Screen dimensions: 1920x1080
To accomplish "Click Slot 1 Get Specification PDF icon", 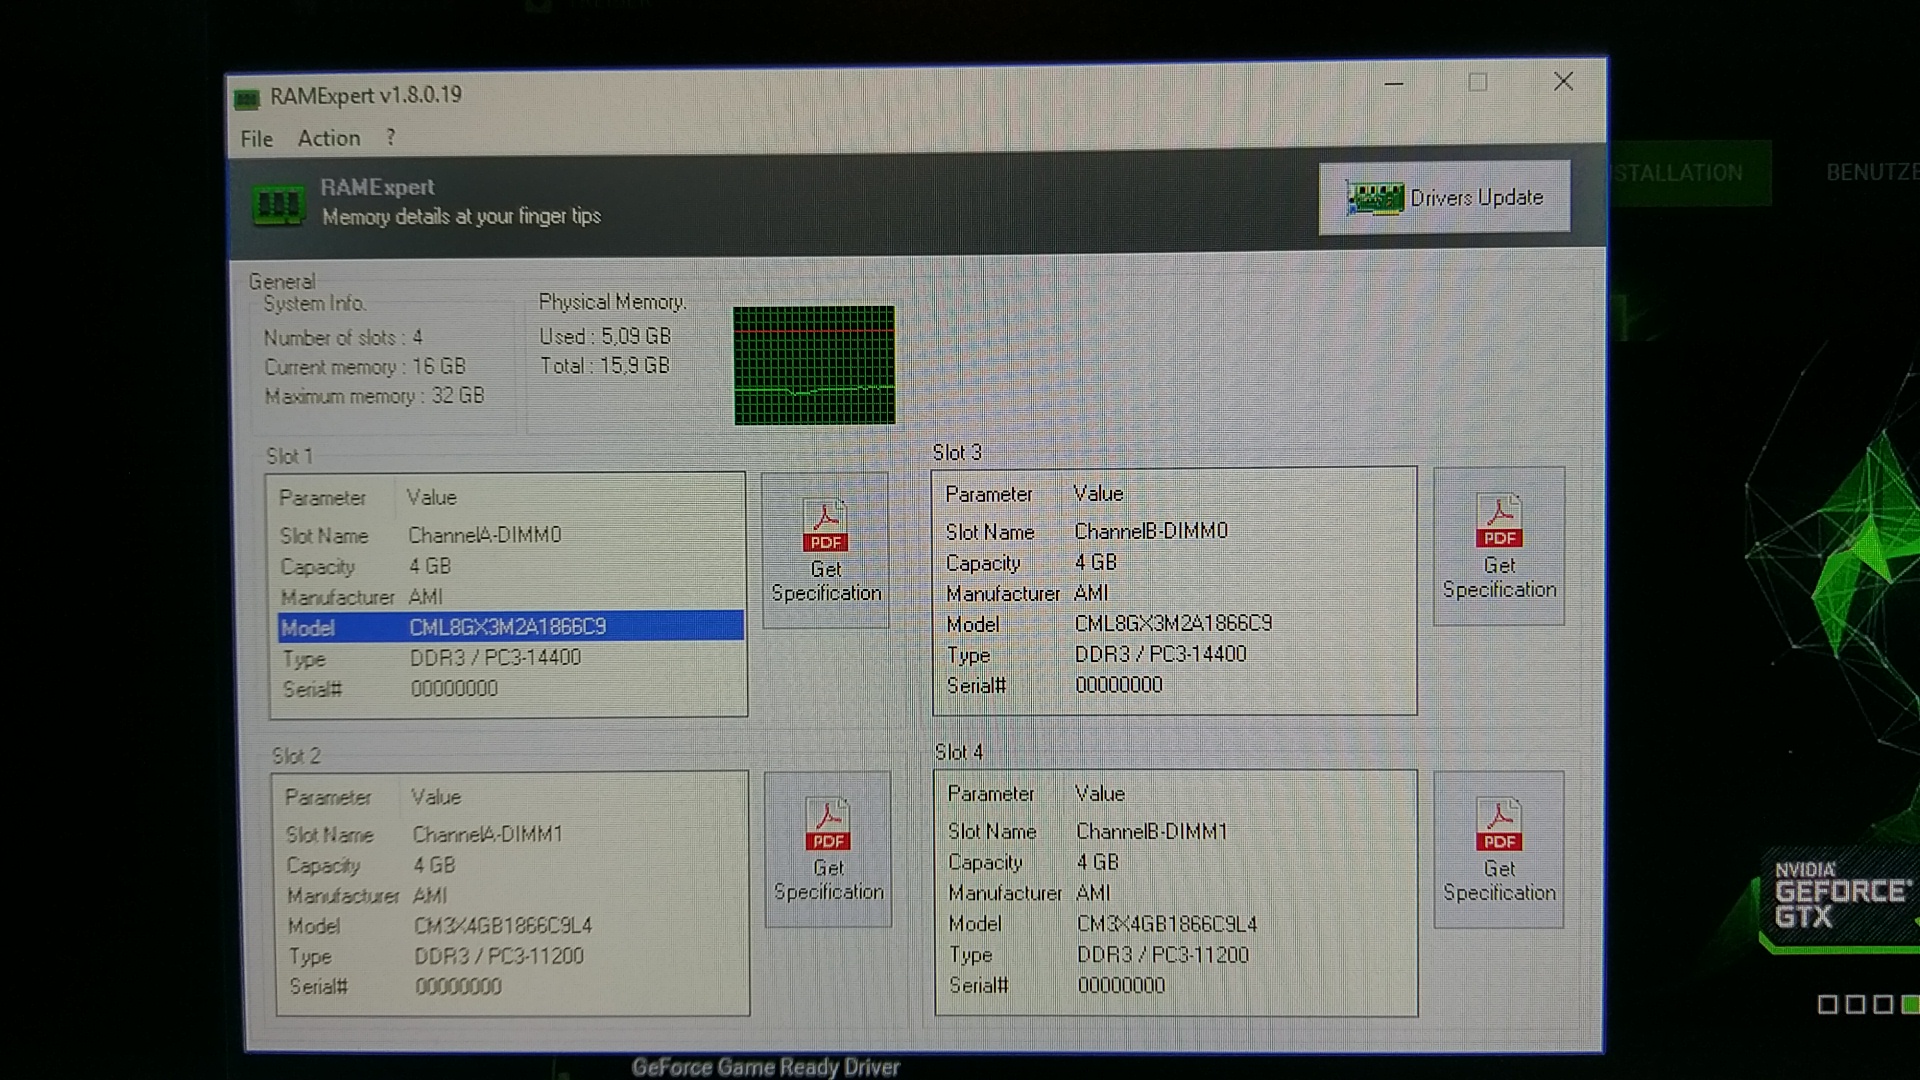I will pos(826,526).
